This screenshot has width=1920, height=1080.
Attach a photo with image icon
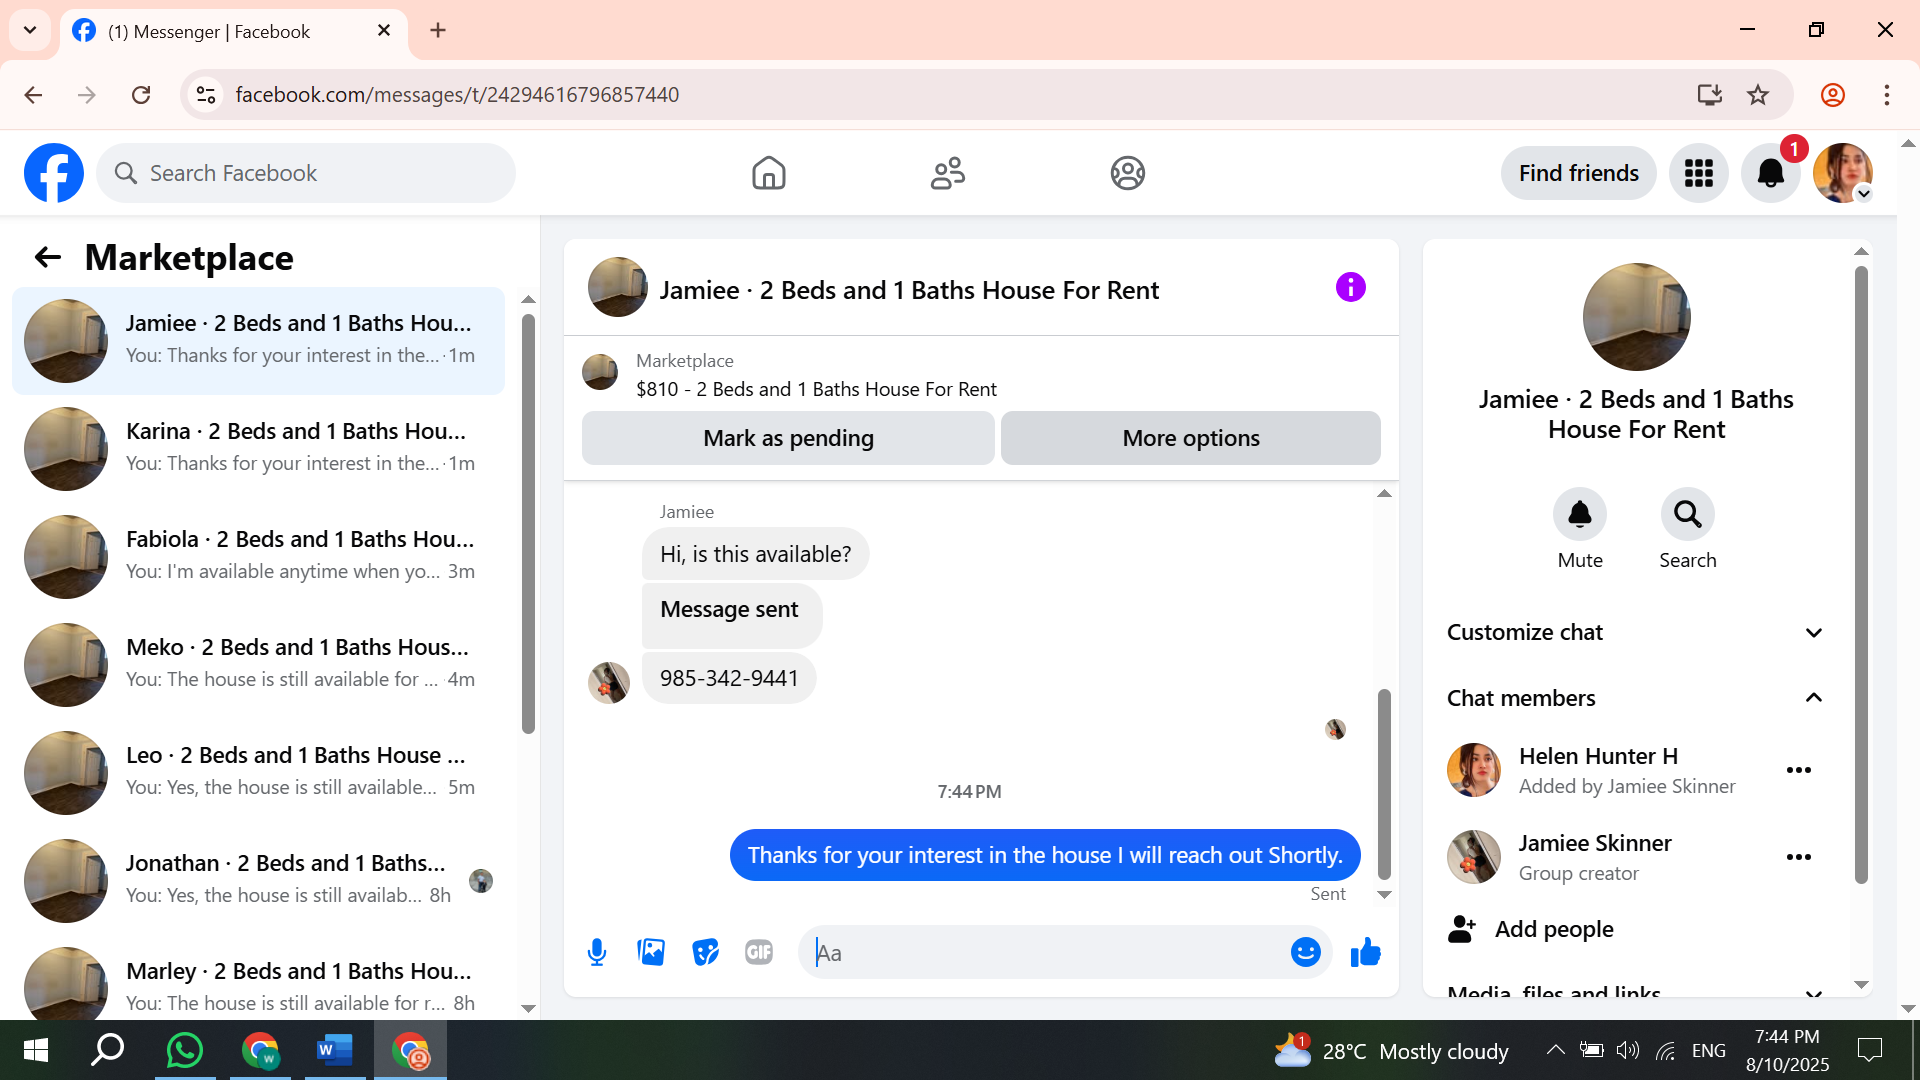point(651,952)
